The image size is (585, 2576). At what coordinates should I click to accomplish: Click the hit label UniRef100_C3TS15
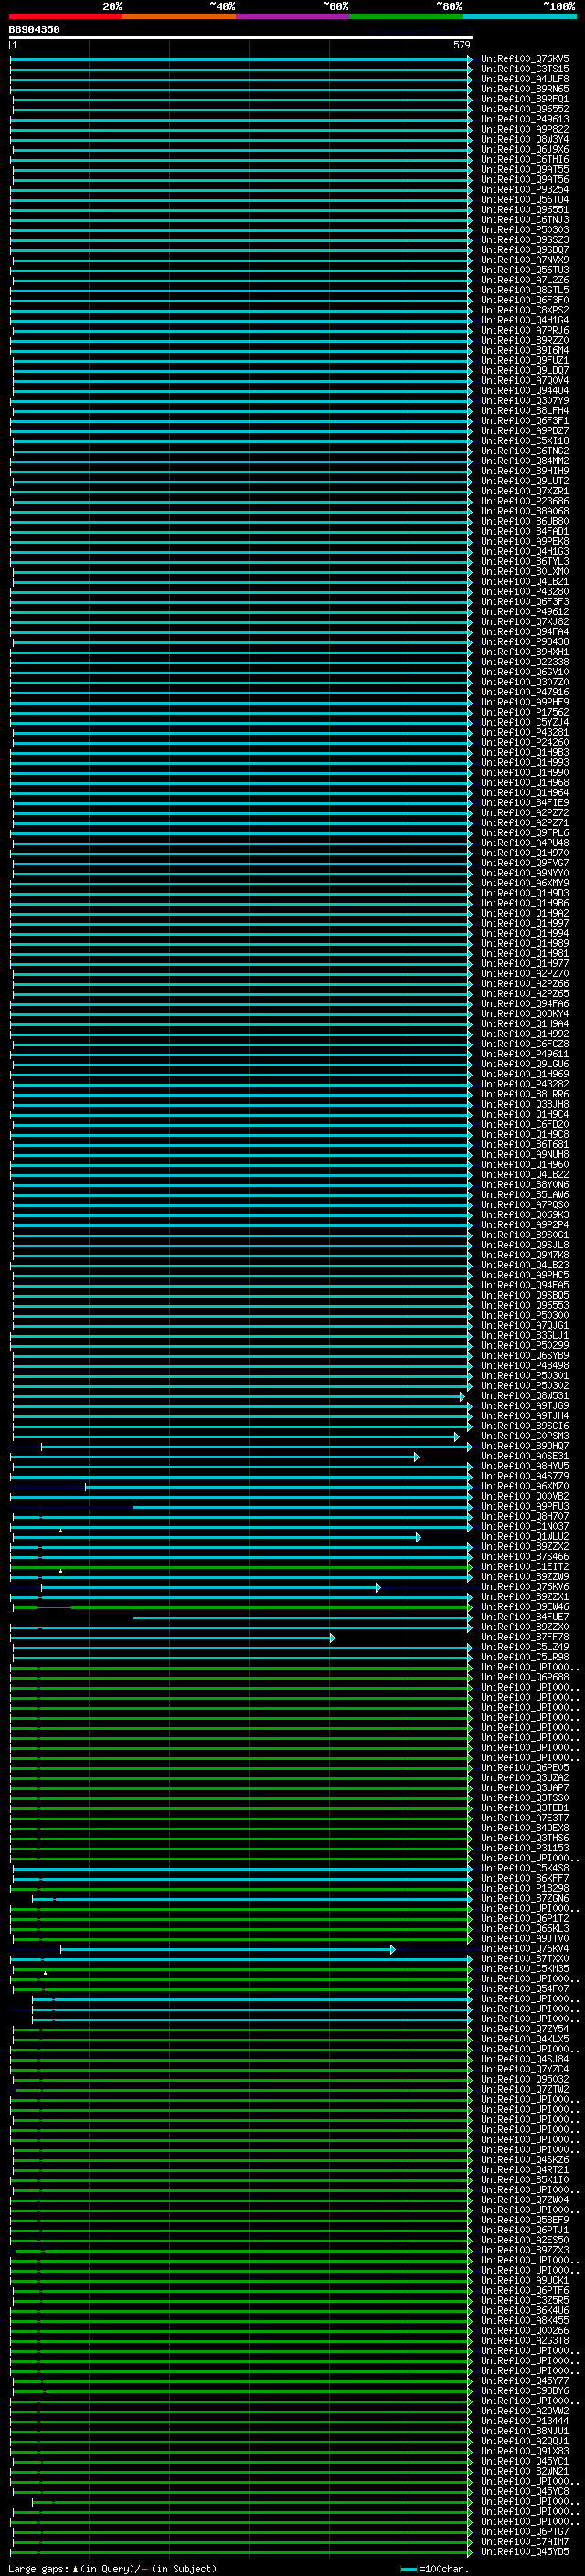click(x=525, y=69)
